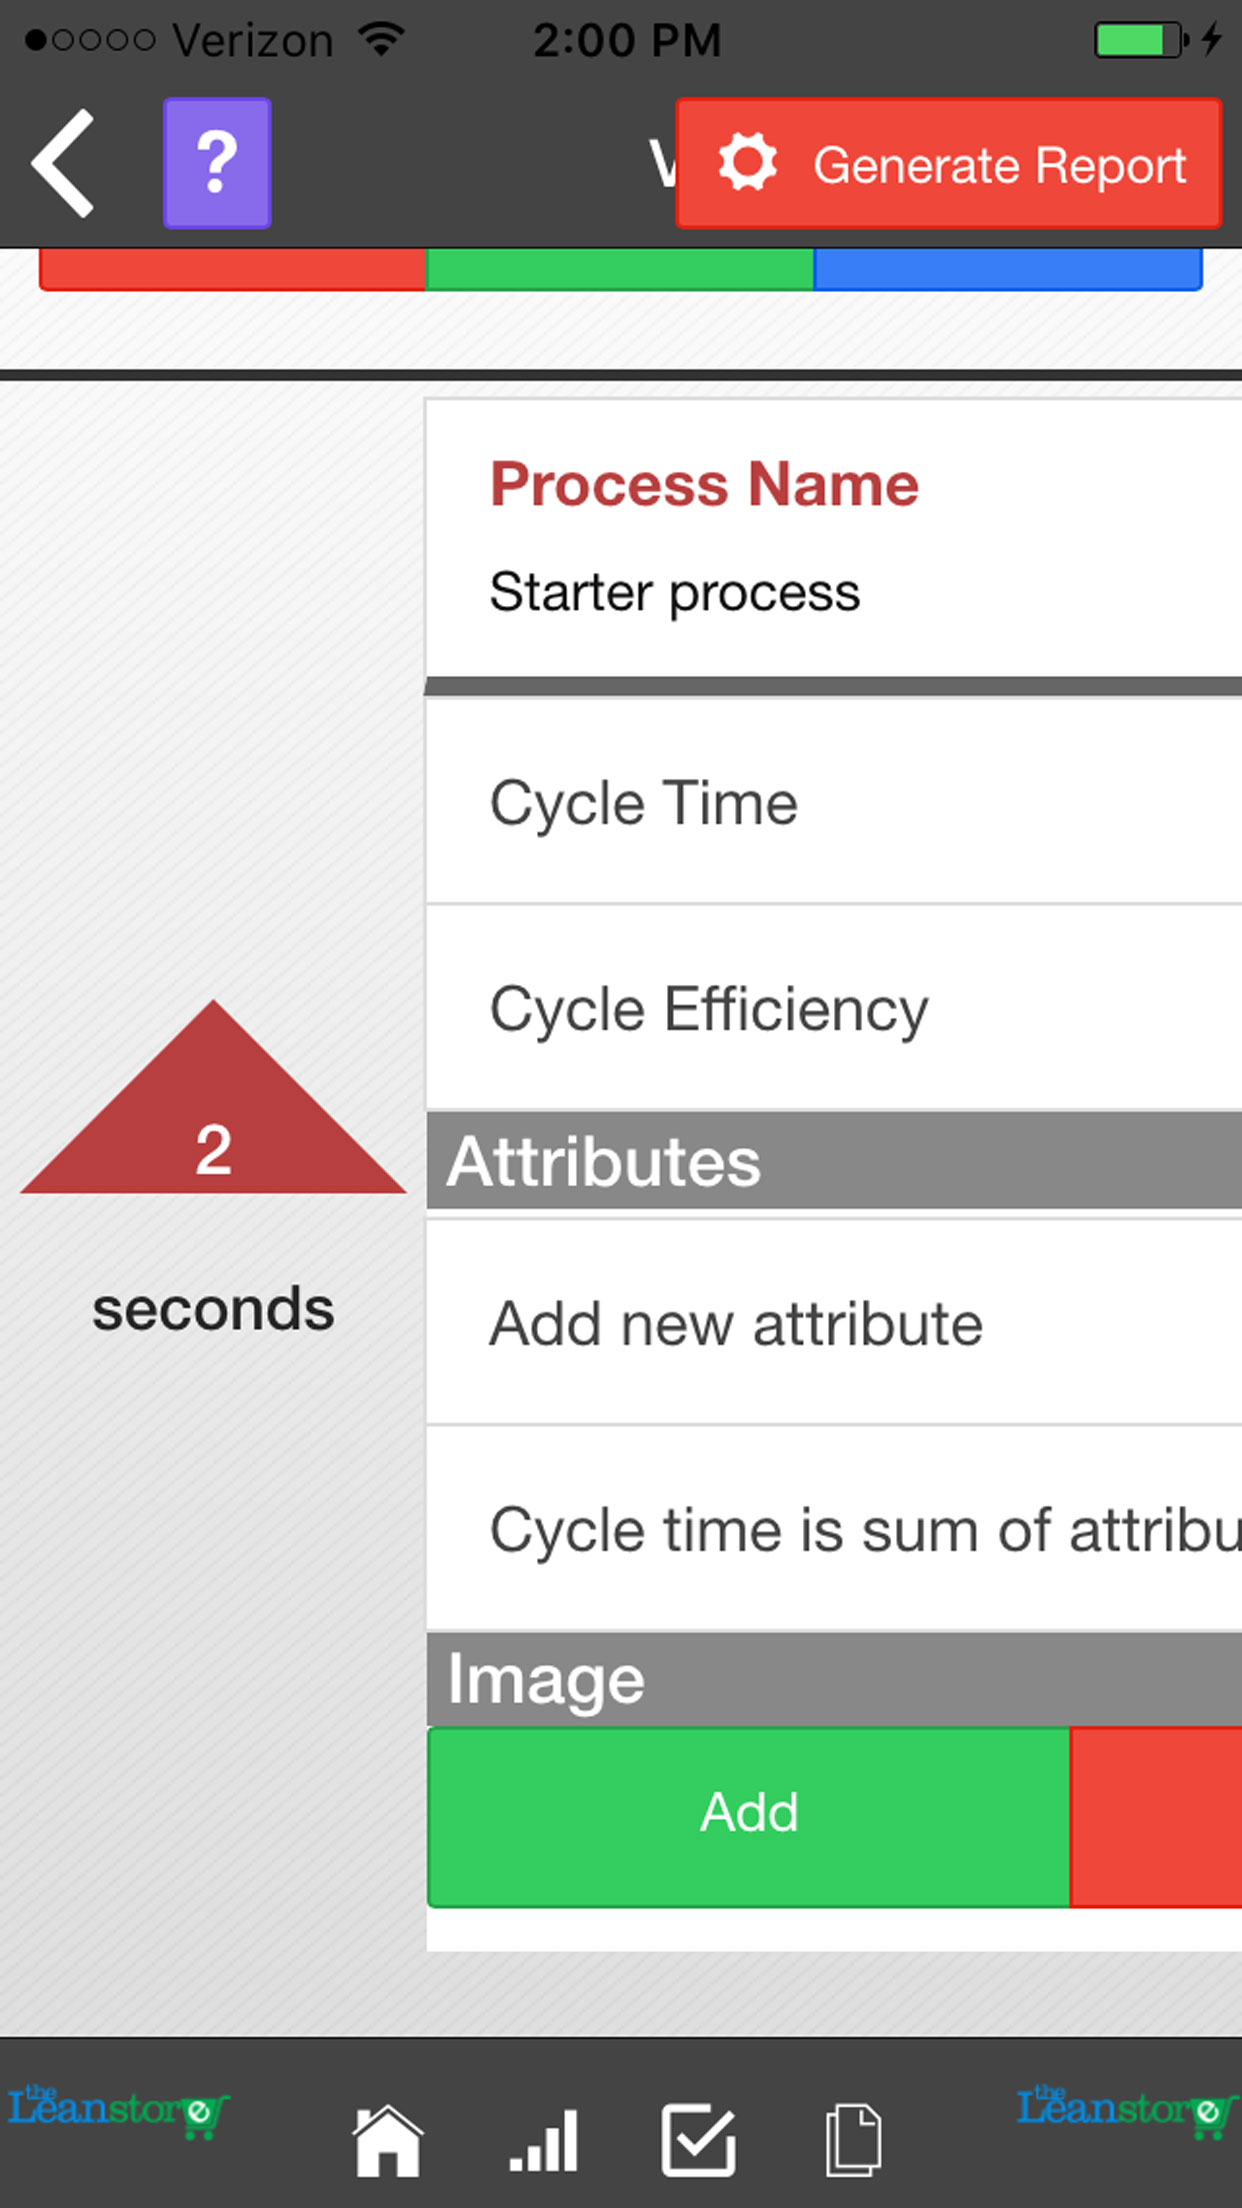Tap the right Leanstore logo
The image size is (1242, 2208).
point(1126,2110)
